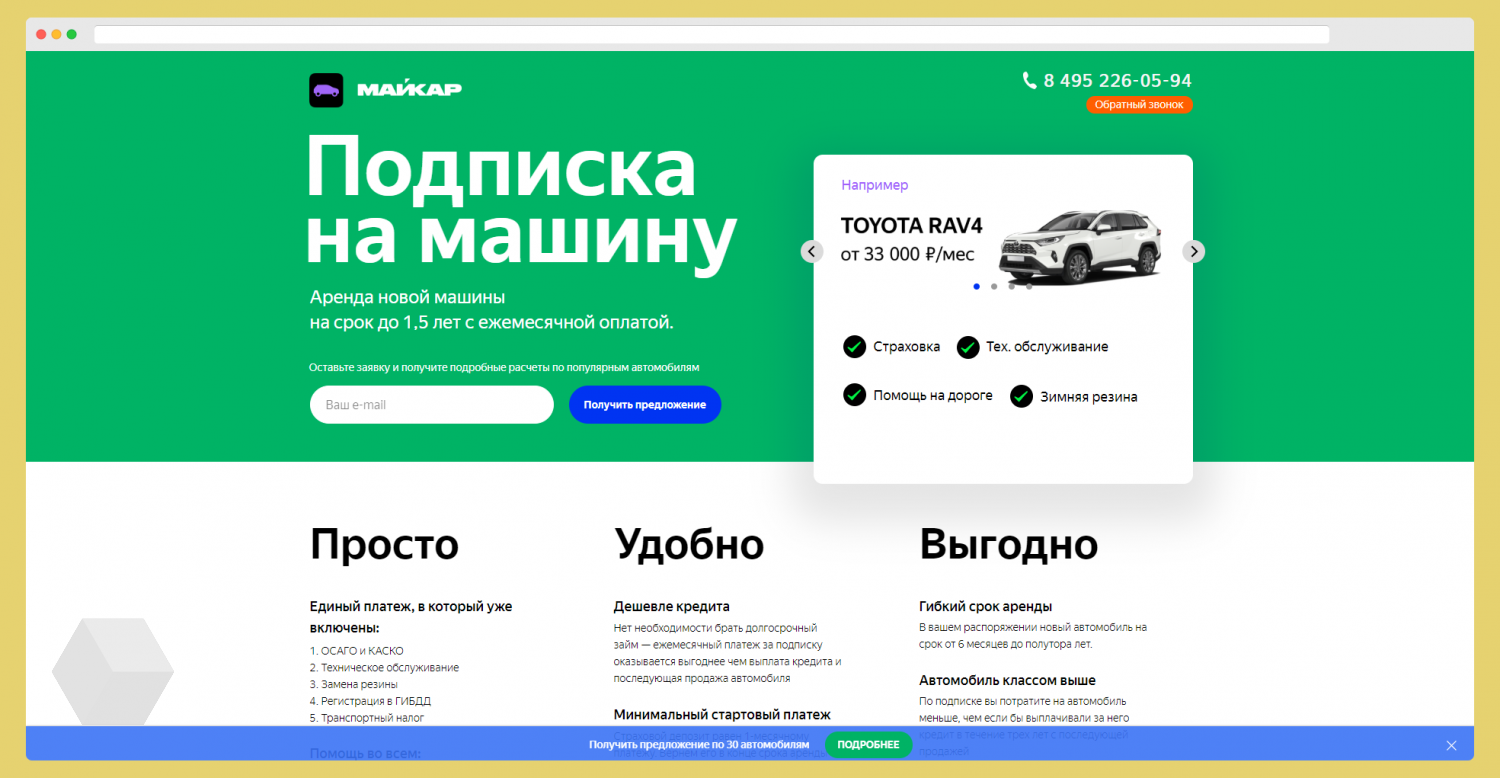The height and width of the screenshot is (778, 1500).
Task: Click the Зимняя резина checkmark icon
Action: 1021,396
